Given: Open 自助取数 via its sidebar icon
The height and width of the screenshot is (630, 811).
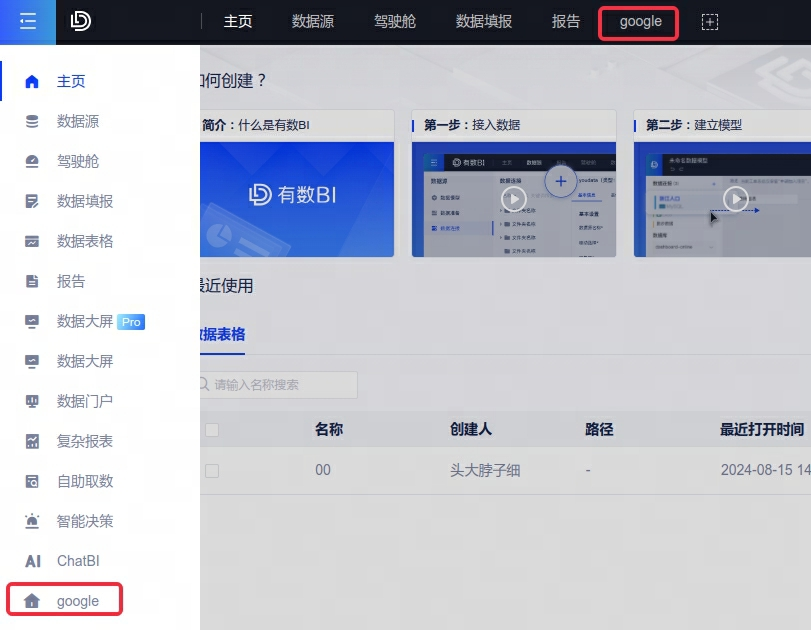Looking at the screenshot, I should pyautogui.click(x=32, y=481).
